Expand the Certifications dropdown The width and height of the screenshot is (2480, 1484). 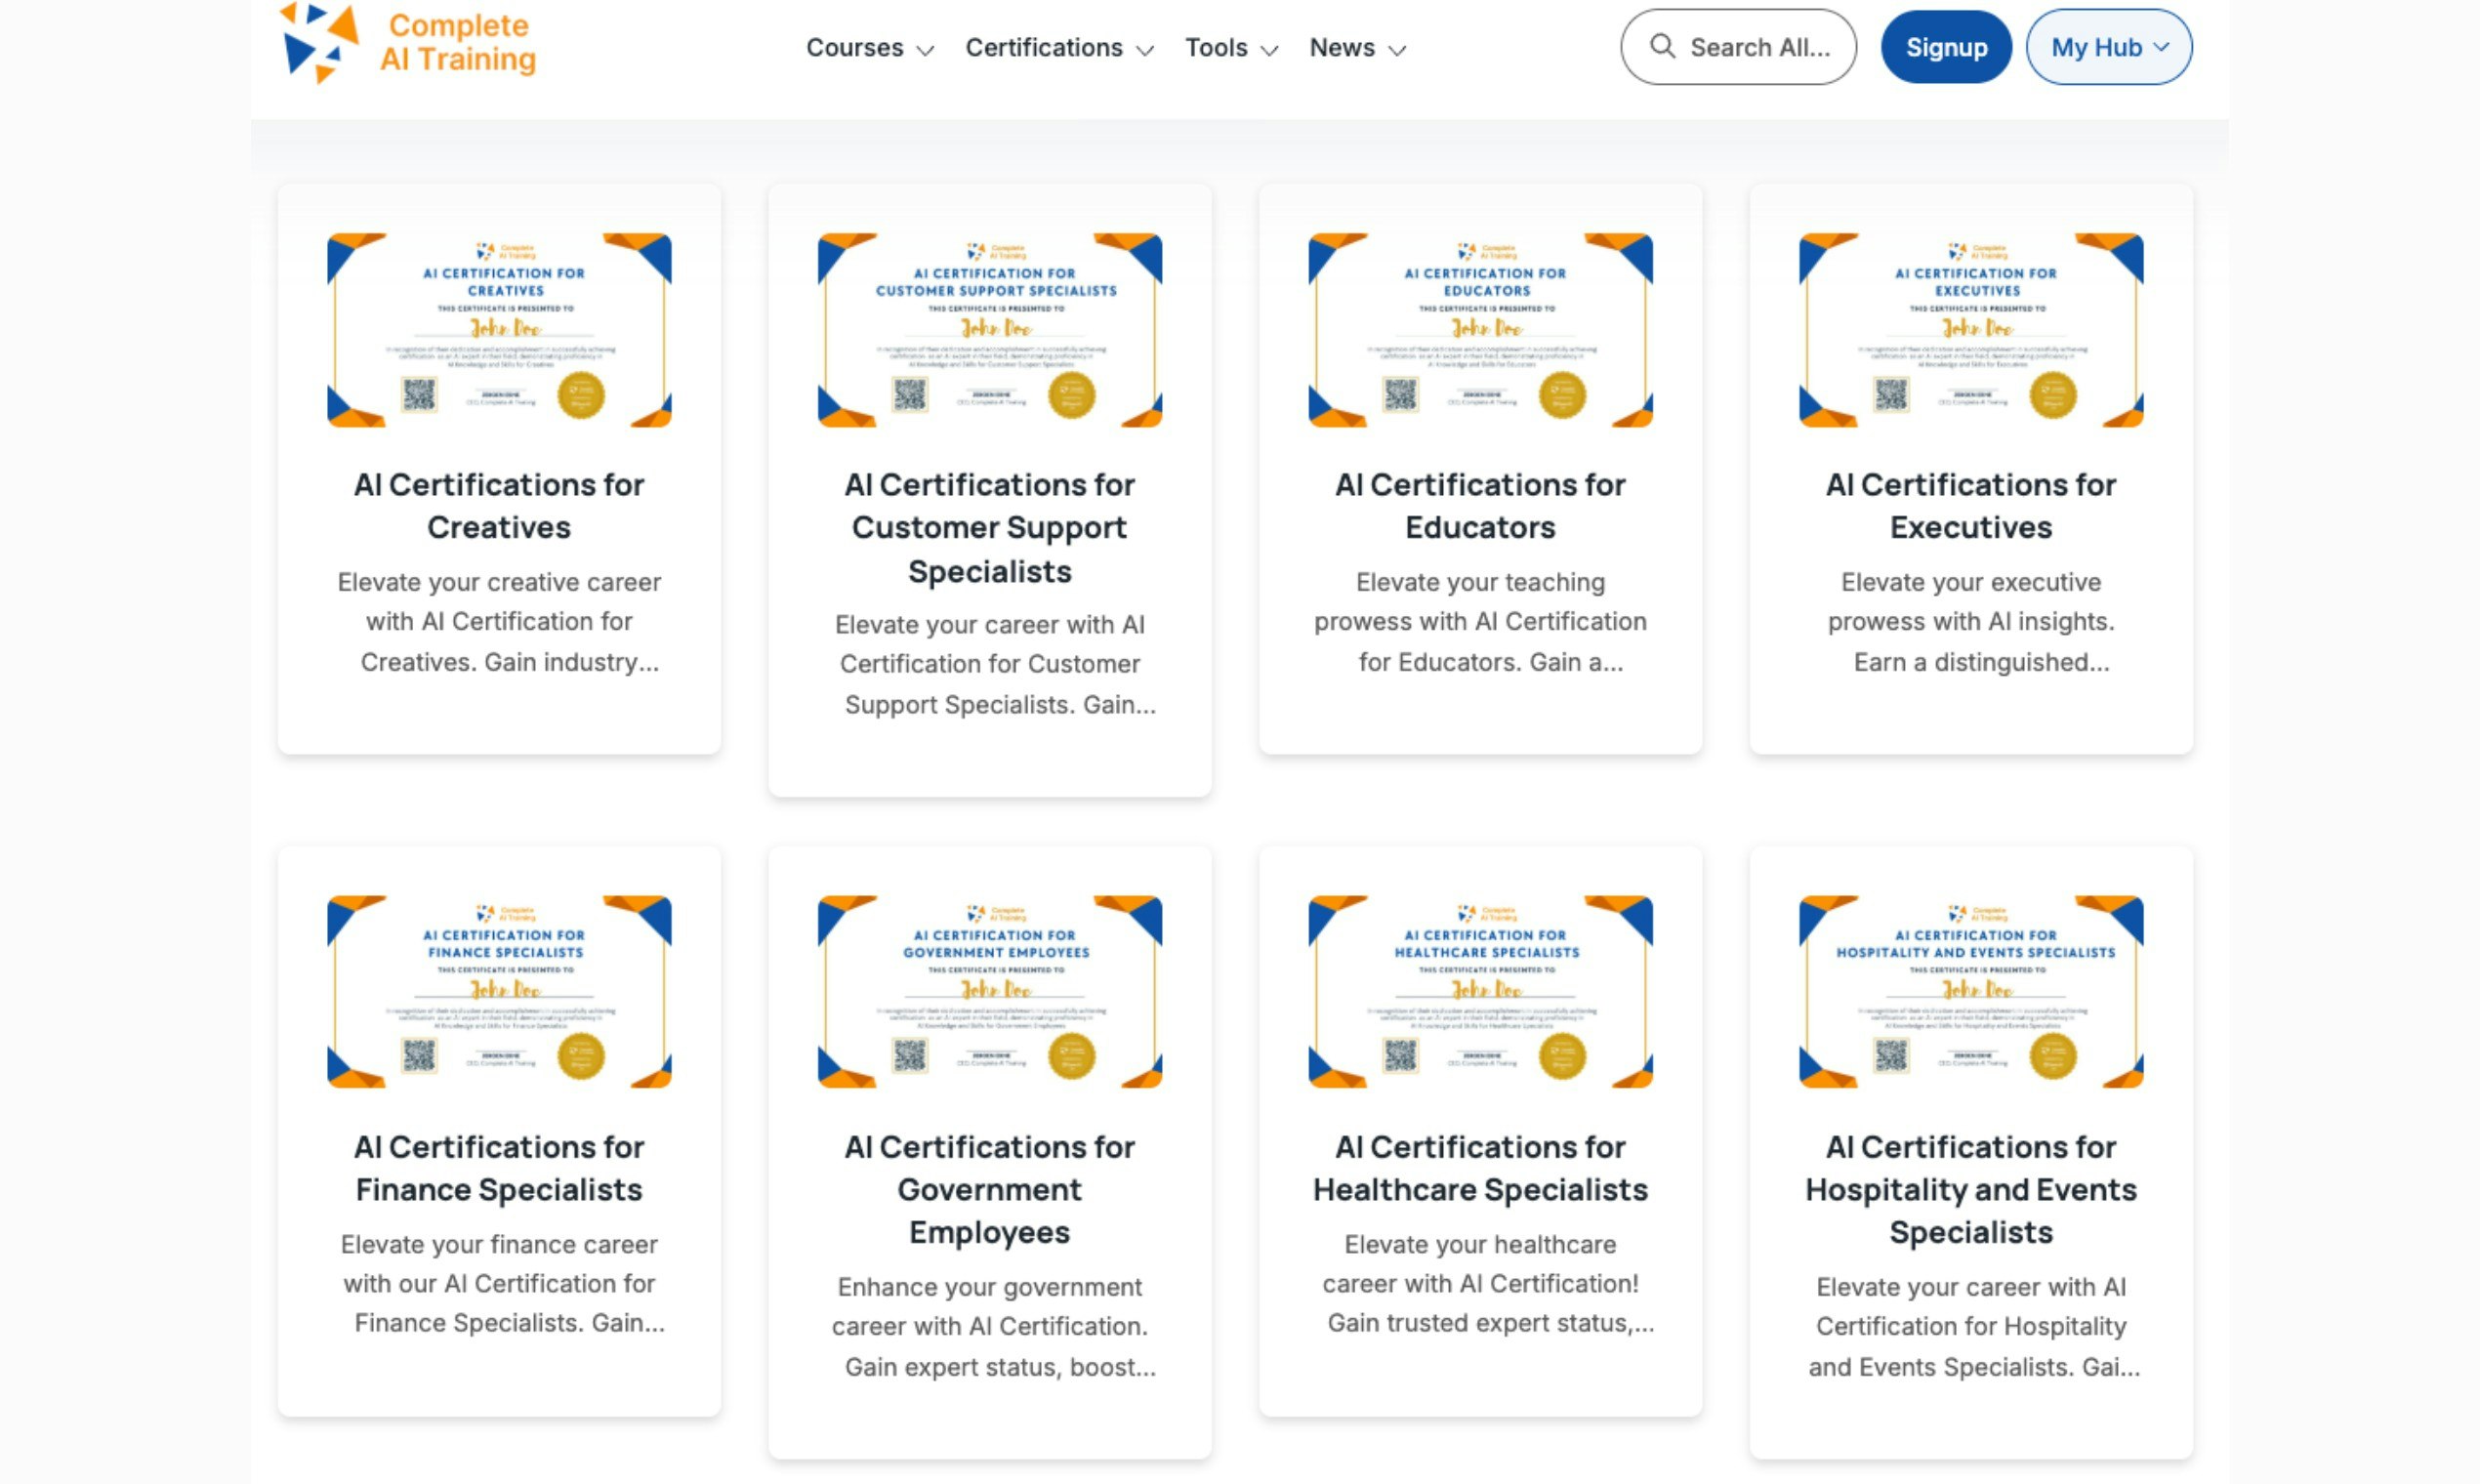pos(1058,48)
